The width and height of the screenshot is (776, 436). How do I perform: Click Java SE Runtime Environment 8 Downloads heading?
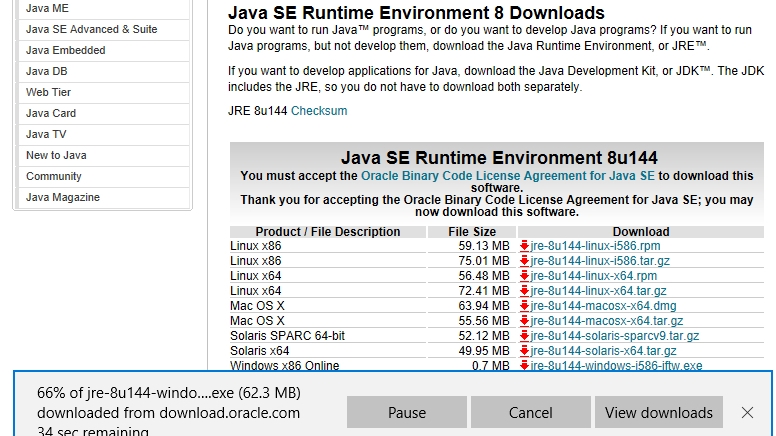point(416,12)
